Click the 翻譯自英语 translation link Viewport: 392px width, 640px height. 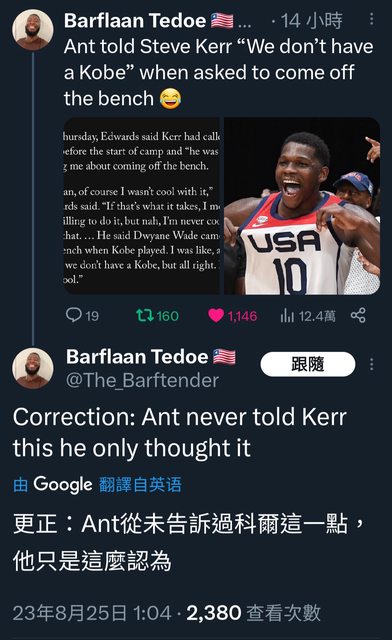click(140, 485)
